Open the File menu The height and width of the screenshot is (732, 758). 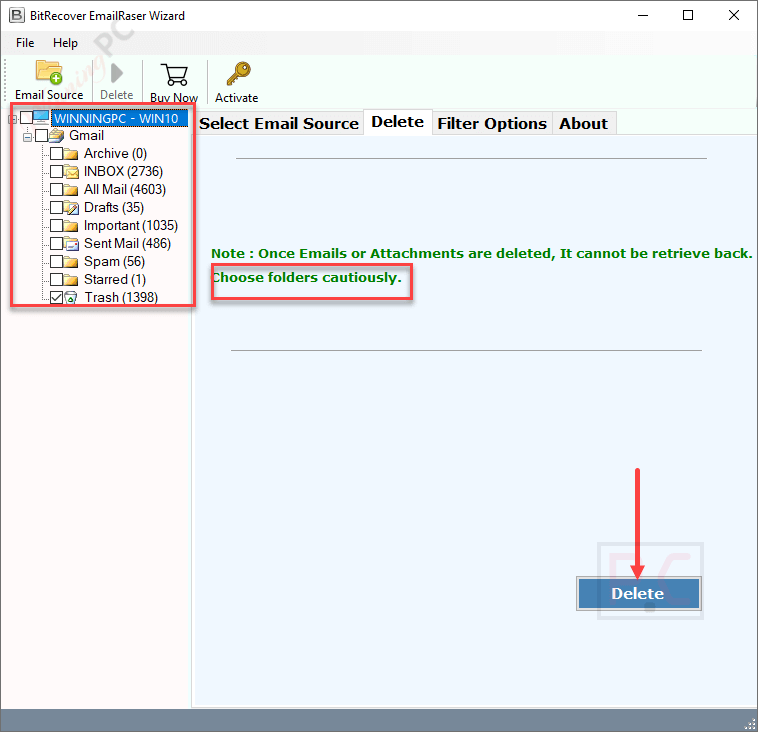pos(25,43)
